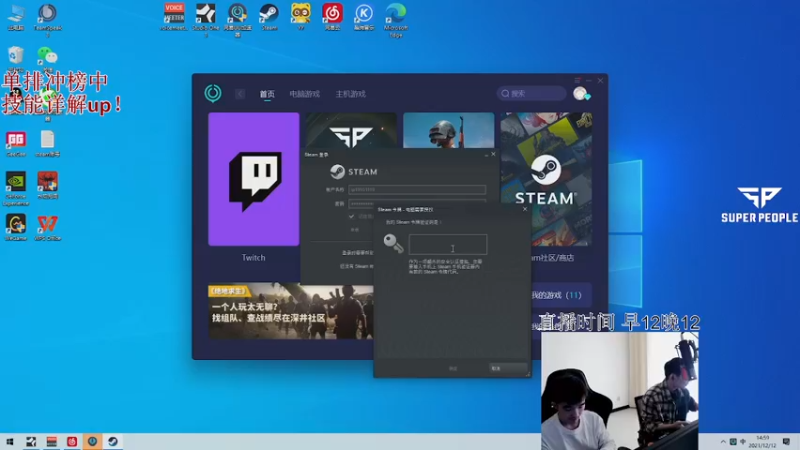Toggle the remember password checkbox
The width and height of the screenshot is (800, 450).
[x=352, y=216]
